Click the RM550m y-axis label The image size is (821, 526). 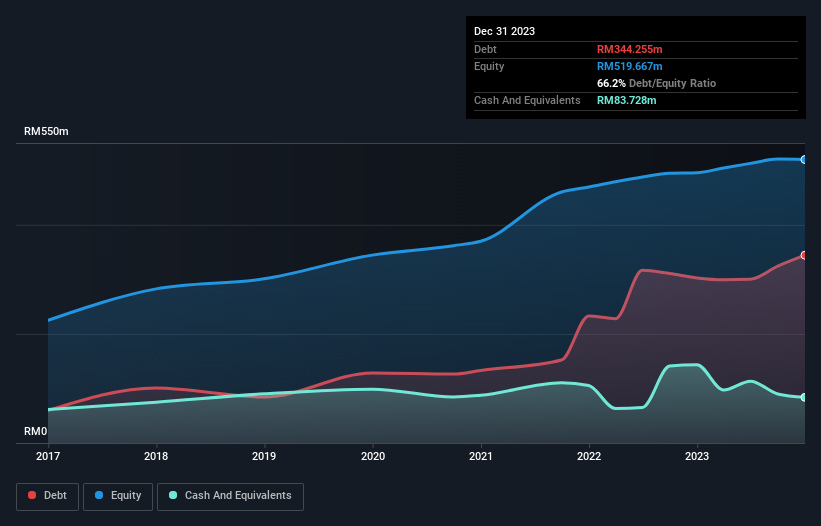tap(46, 131)
